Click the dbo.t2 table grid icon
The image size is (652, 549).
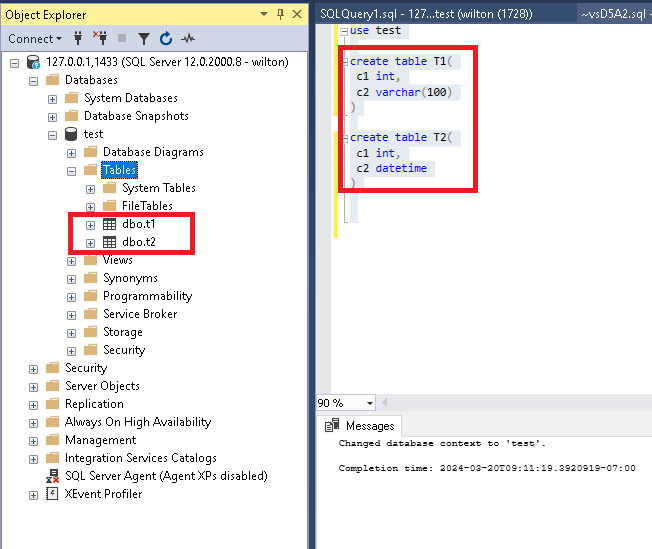click(x=109, y=242)
